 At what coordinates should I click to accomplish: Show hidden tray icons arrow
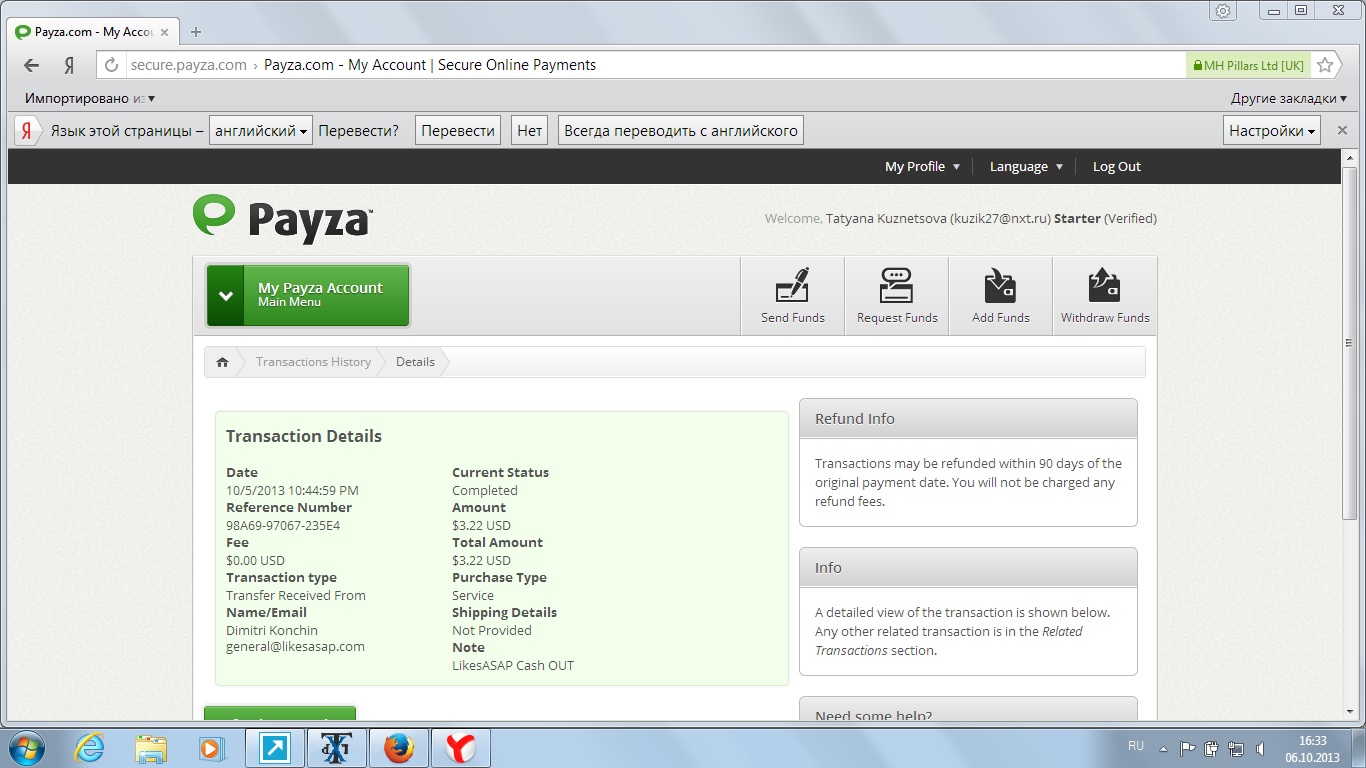[1163, 748]
